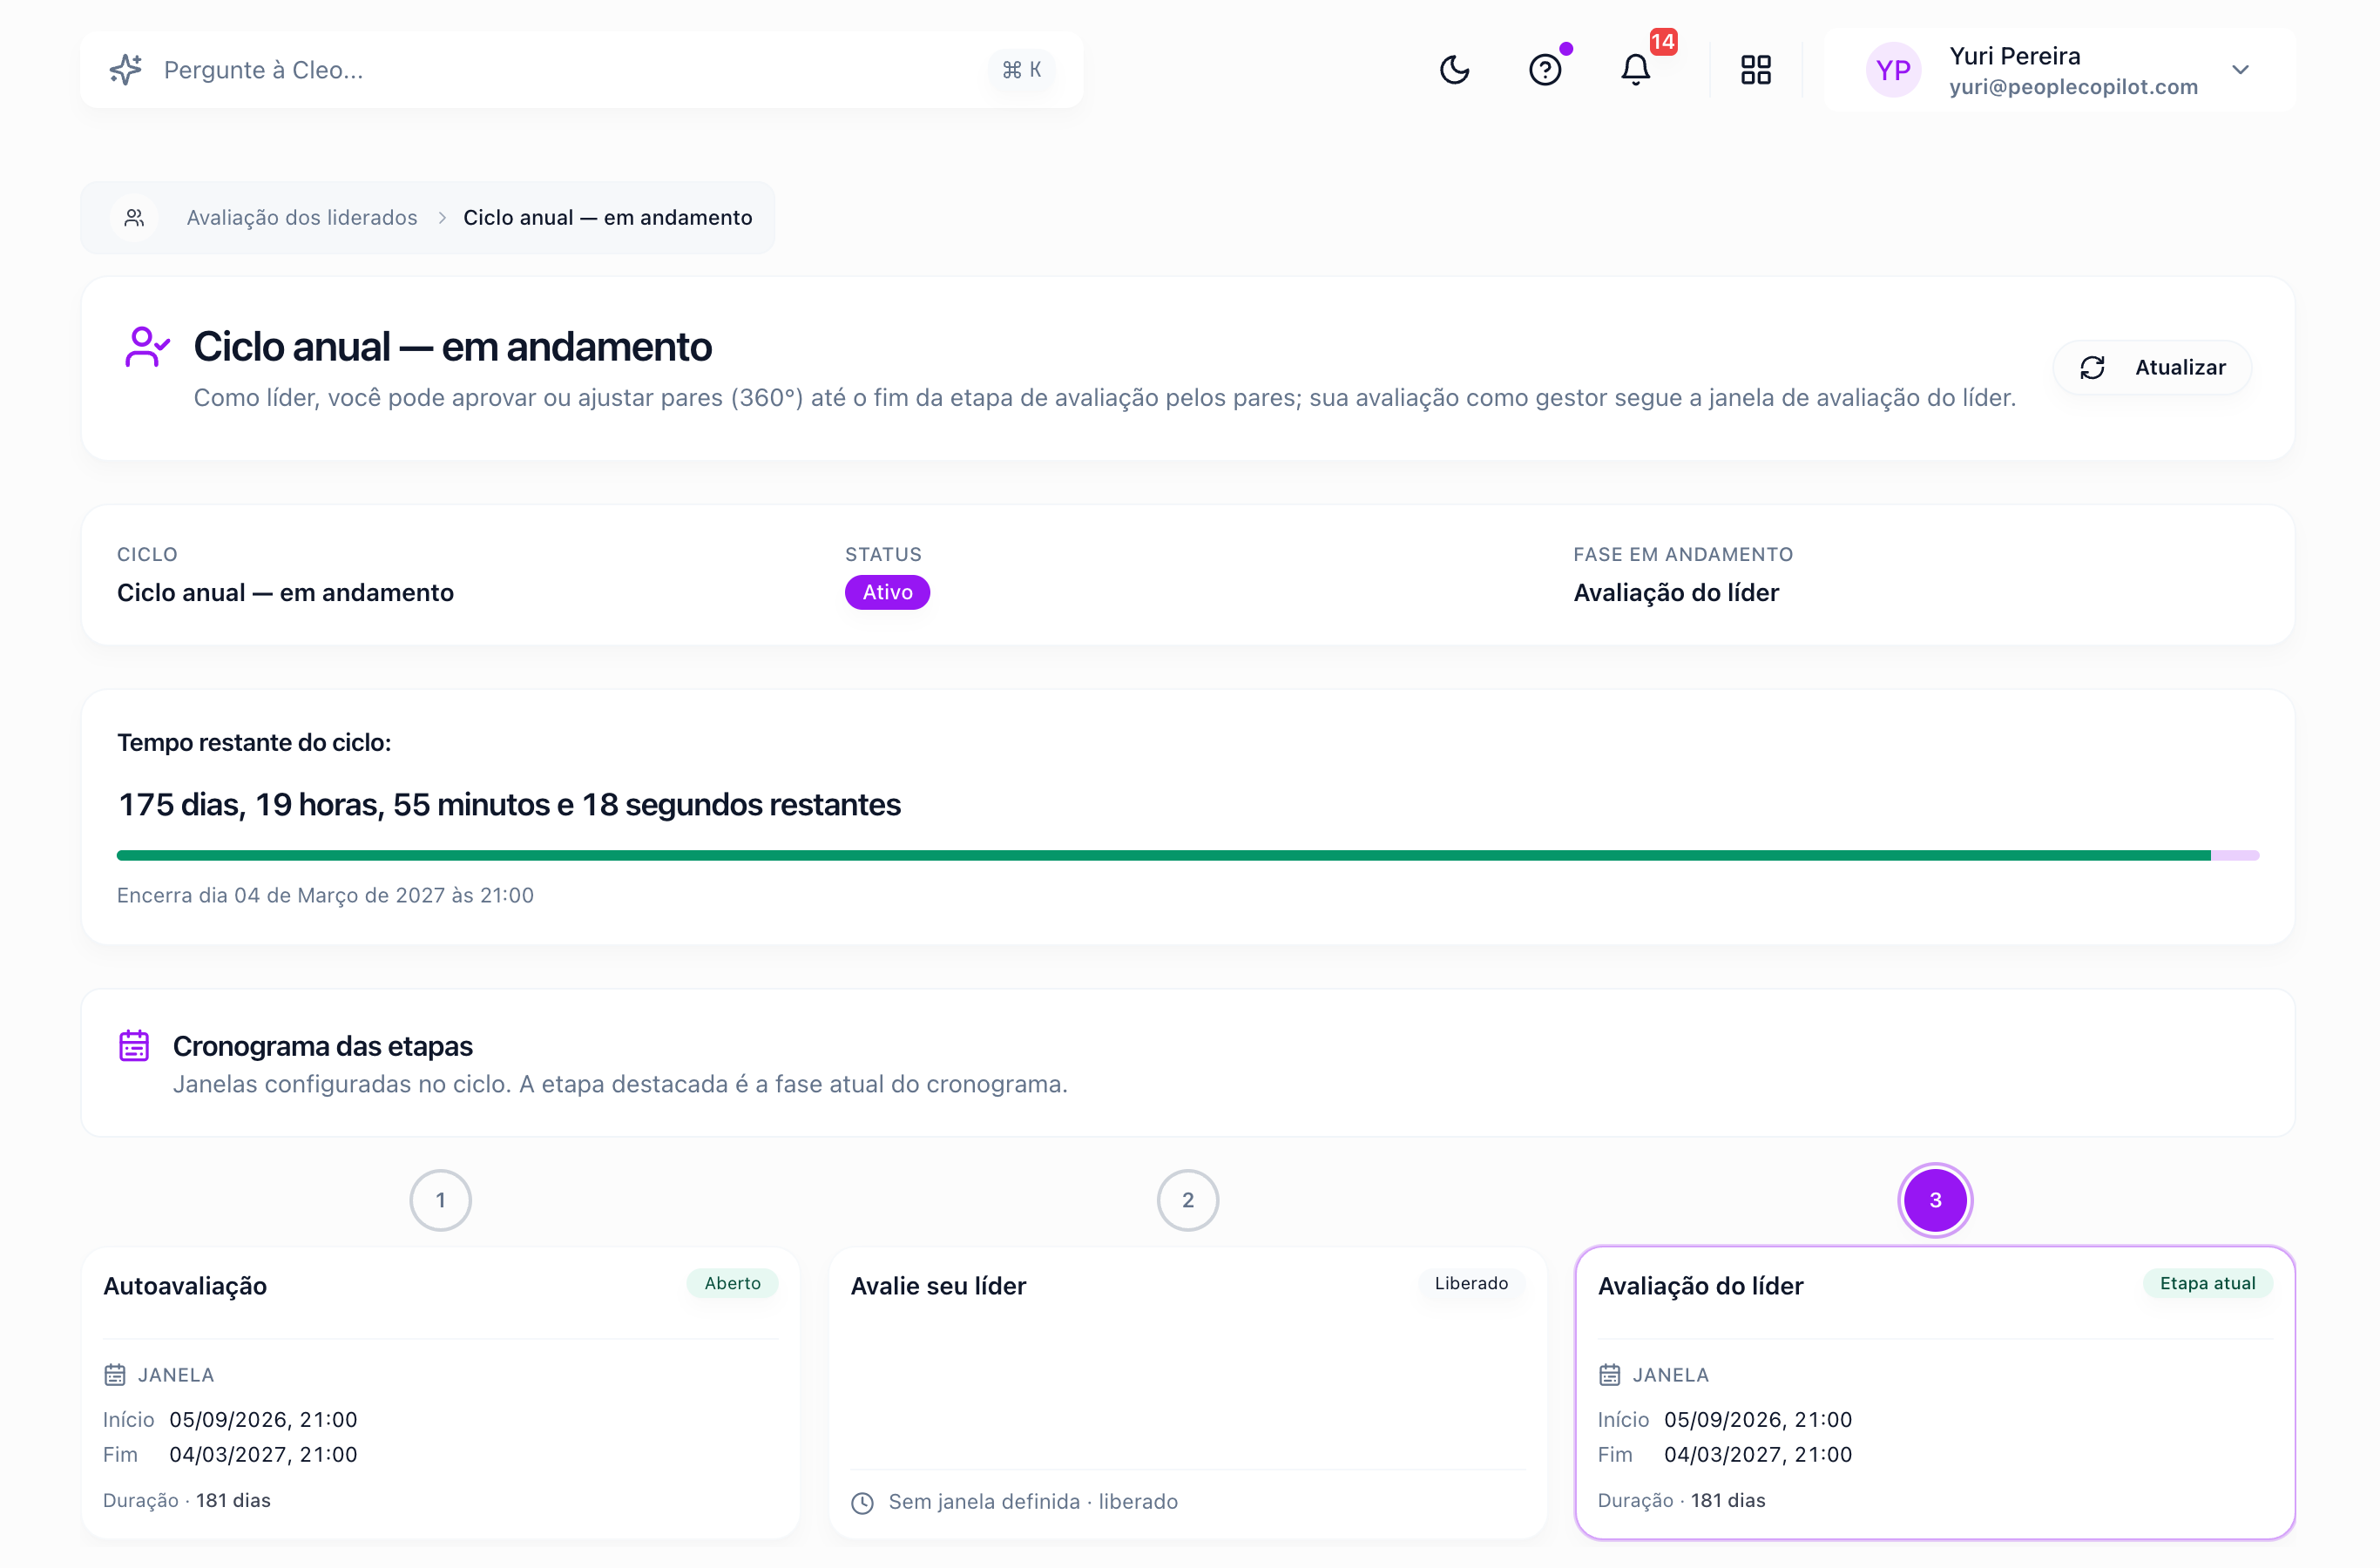The width and height of the screenshot is (2380, 1568).
Task: Click the ⌘ K shortcut hint
Action: coord(1021,70)
